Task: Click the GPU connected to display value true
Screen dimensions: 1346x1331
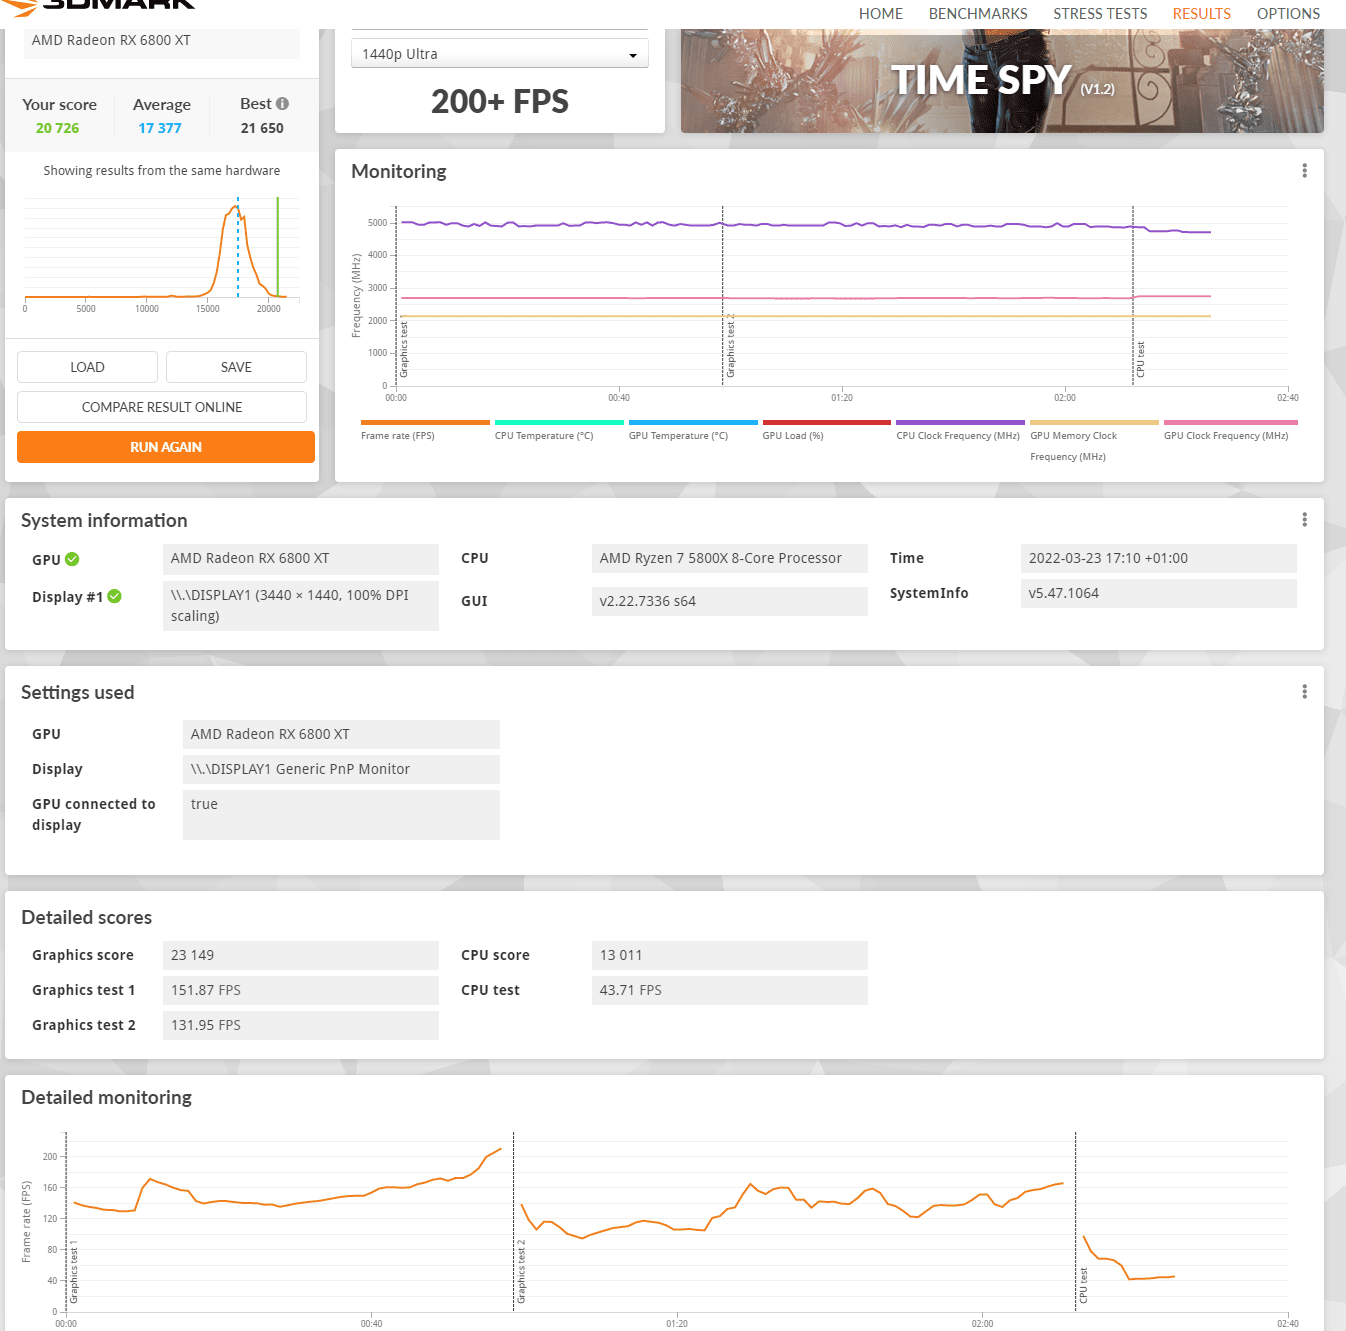Action: (341, 815)
